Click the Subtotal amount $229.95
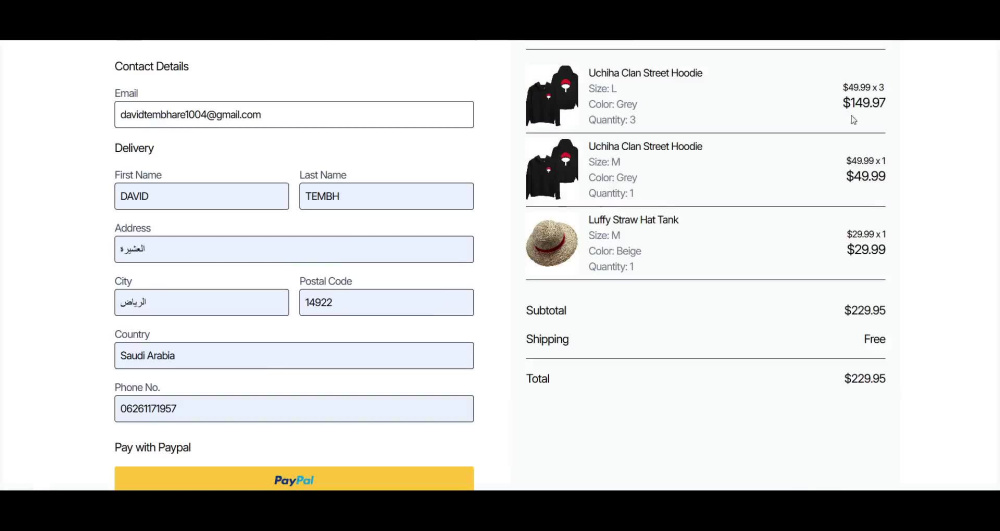Image resolution: width=1000 pixels, height=531 pixels. (865, 310)
